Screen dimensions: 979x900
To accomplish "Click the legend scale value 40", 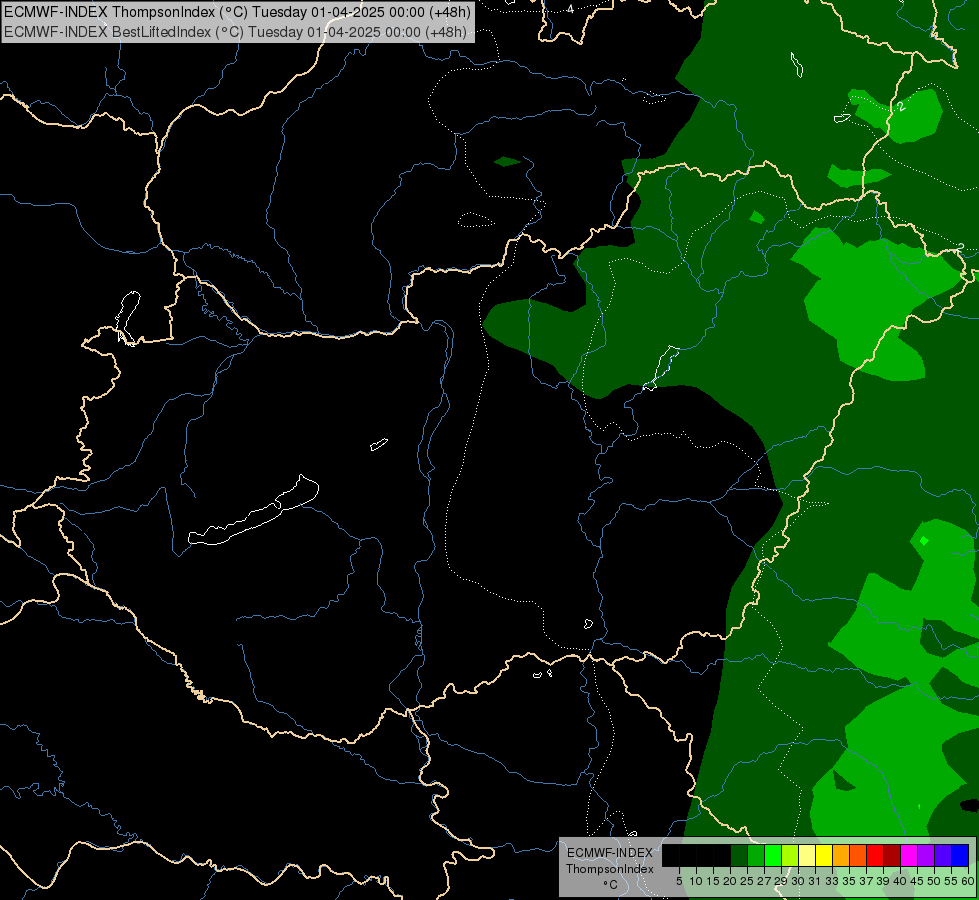I will [x=900, y=881].
